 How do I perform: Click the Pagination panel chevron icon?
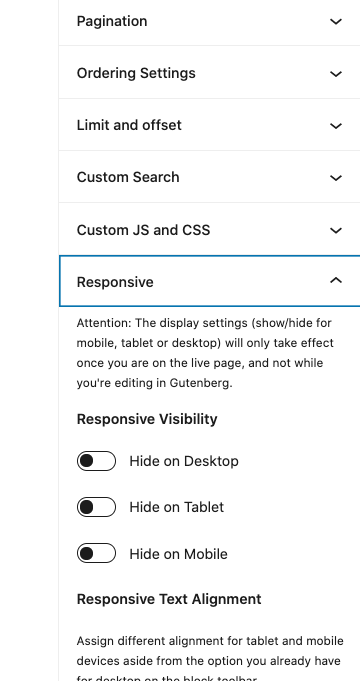336,21
